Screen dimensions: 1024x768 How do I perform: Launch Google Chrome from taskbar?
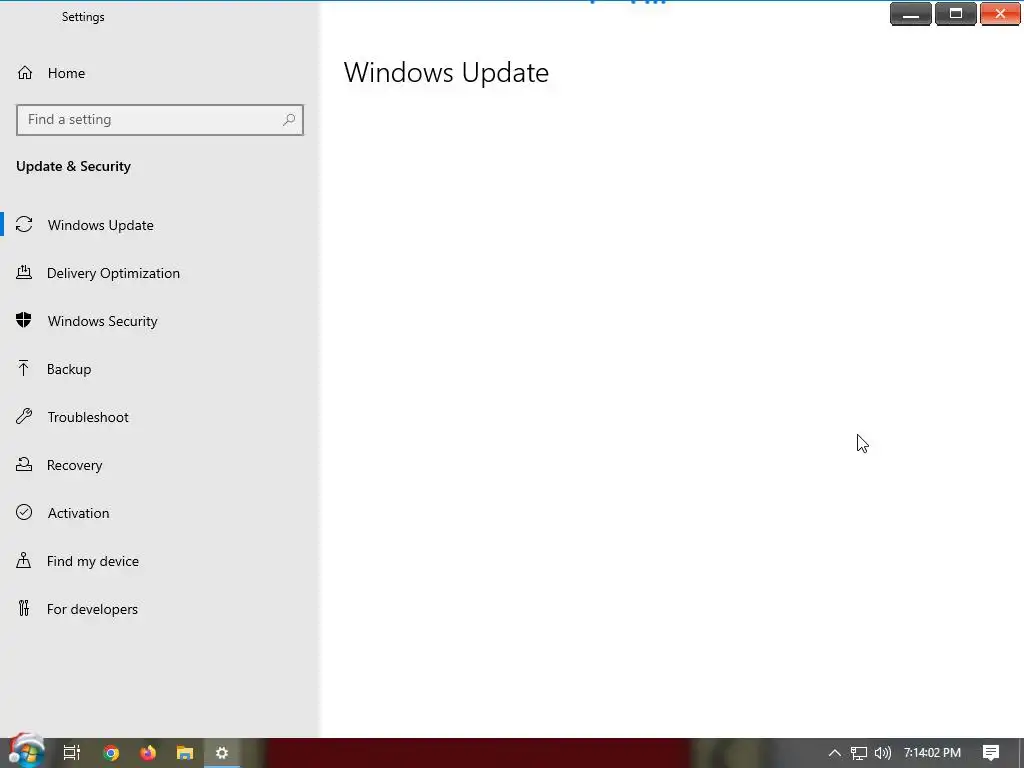[x=111, y=753]
